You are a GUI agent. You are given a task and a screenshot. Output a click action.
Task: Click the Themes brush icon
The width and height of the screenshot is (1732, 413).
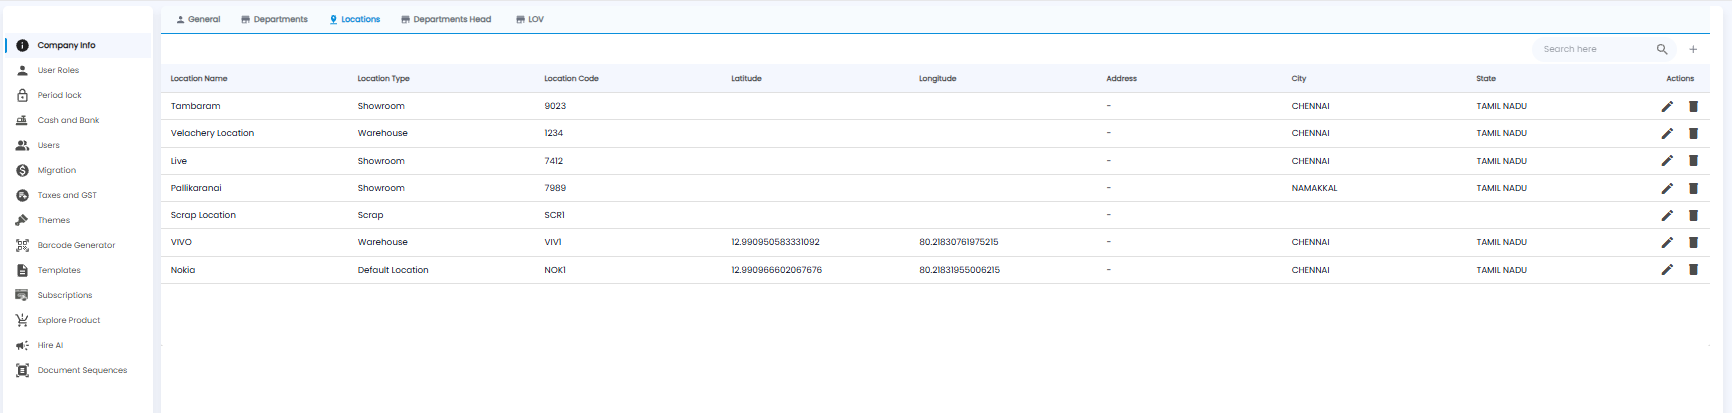pos(22,220)
